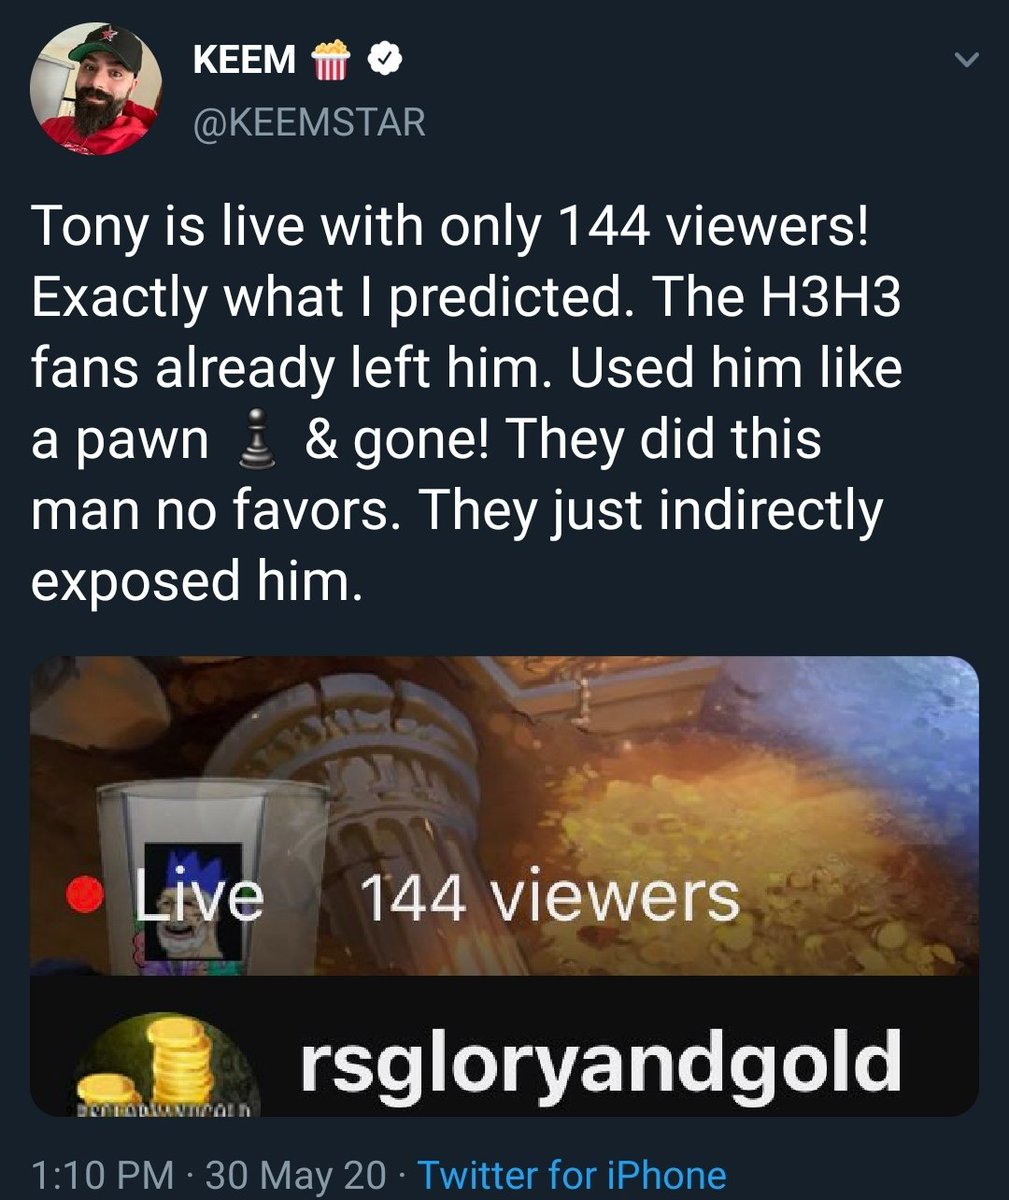Click the 30 May 20 date

(x=295, y=1174)
